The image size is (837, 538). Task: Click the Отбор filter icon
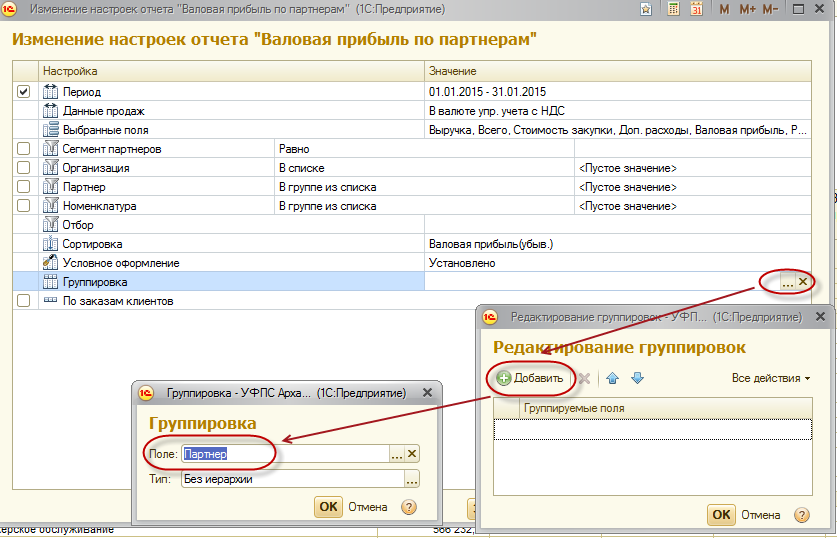pyautogui.click(x=50, y=225)
